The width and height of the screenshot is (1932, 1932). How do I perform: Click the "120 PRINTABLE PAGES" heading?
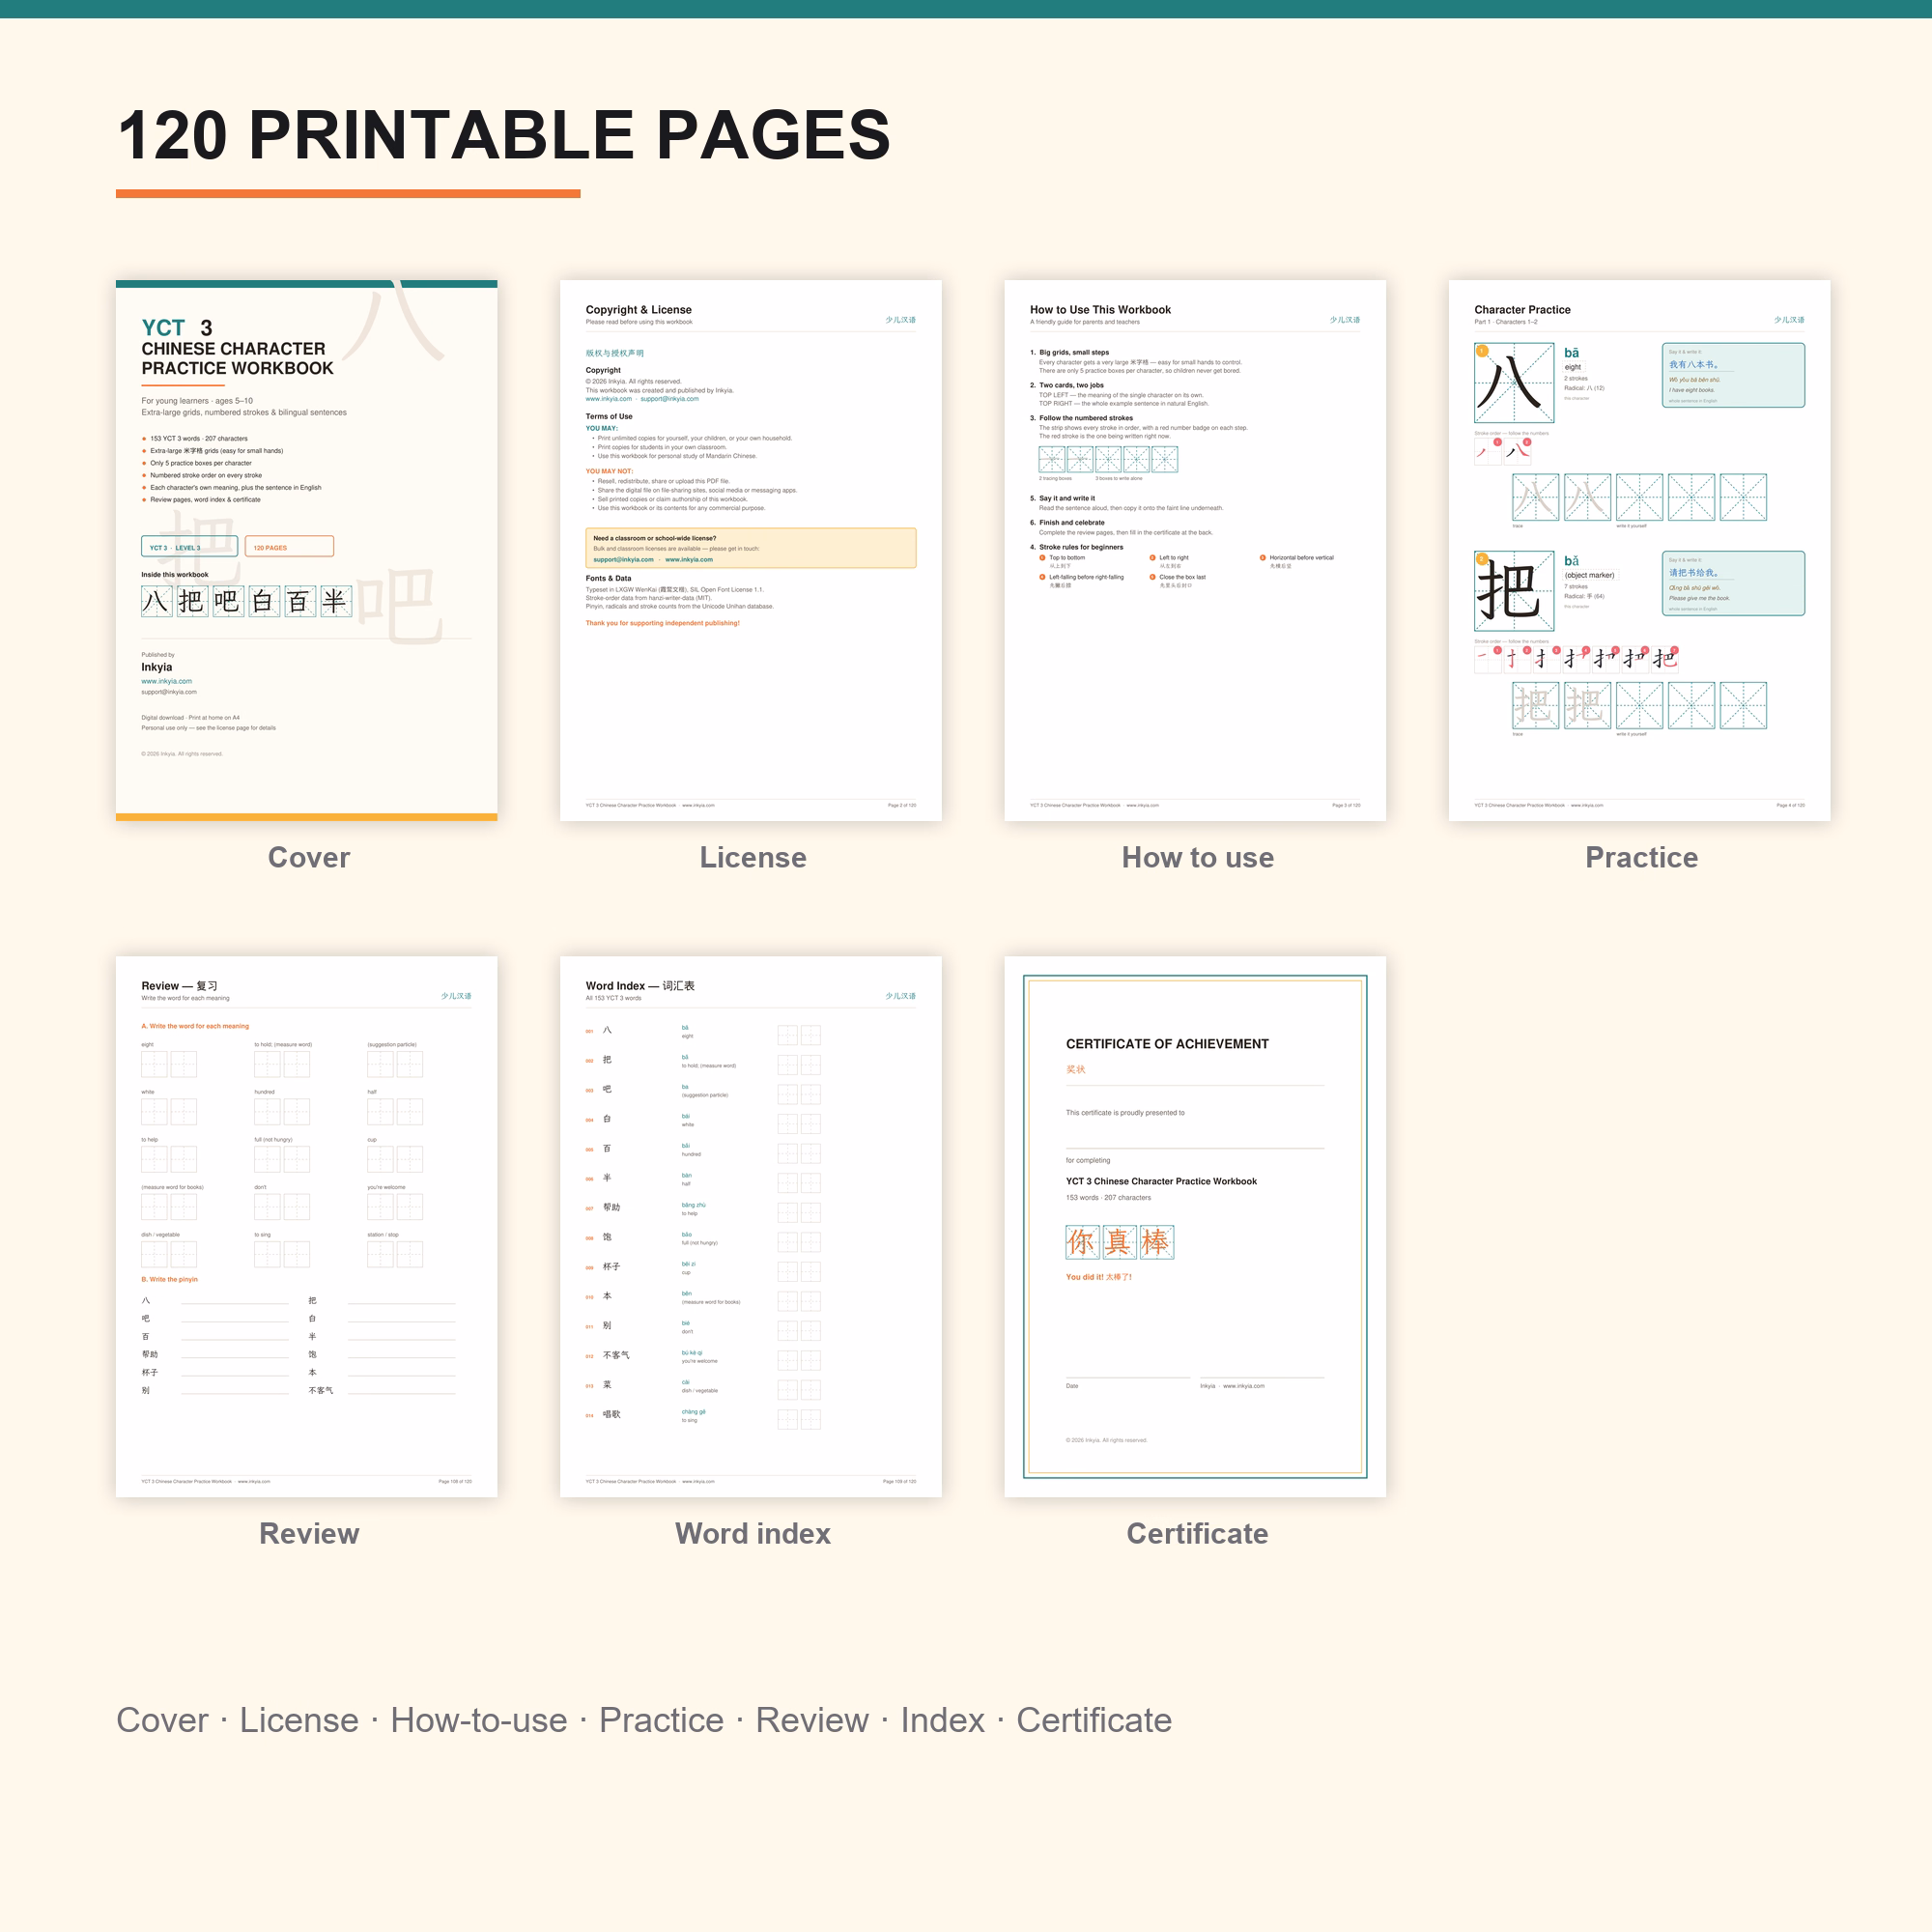504,135
